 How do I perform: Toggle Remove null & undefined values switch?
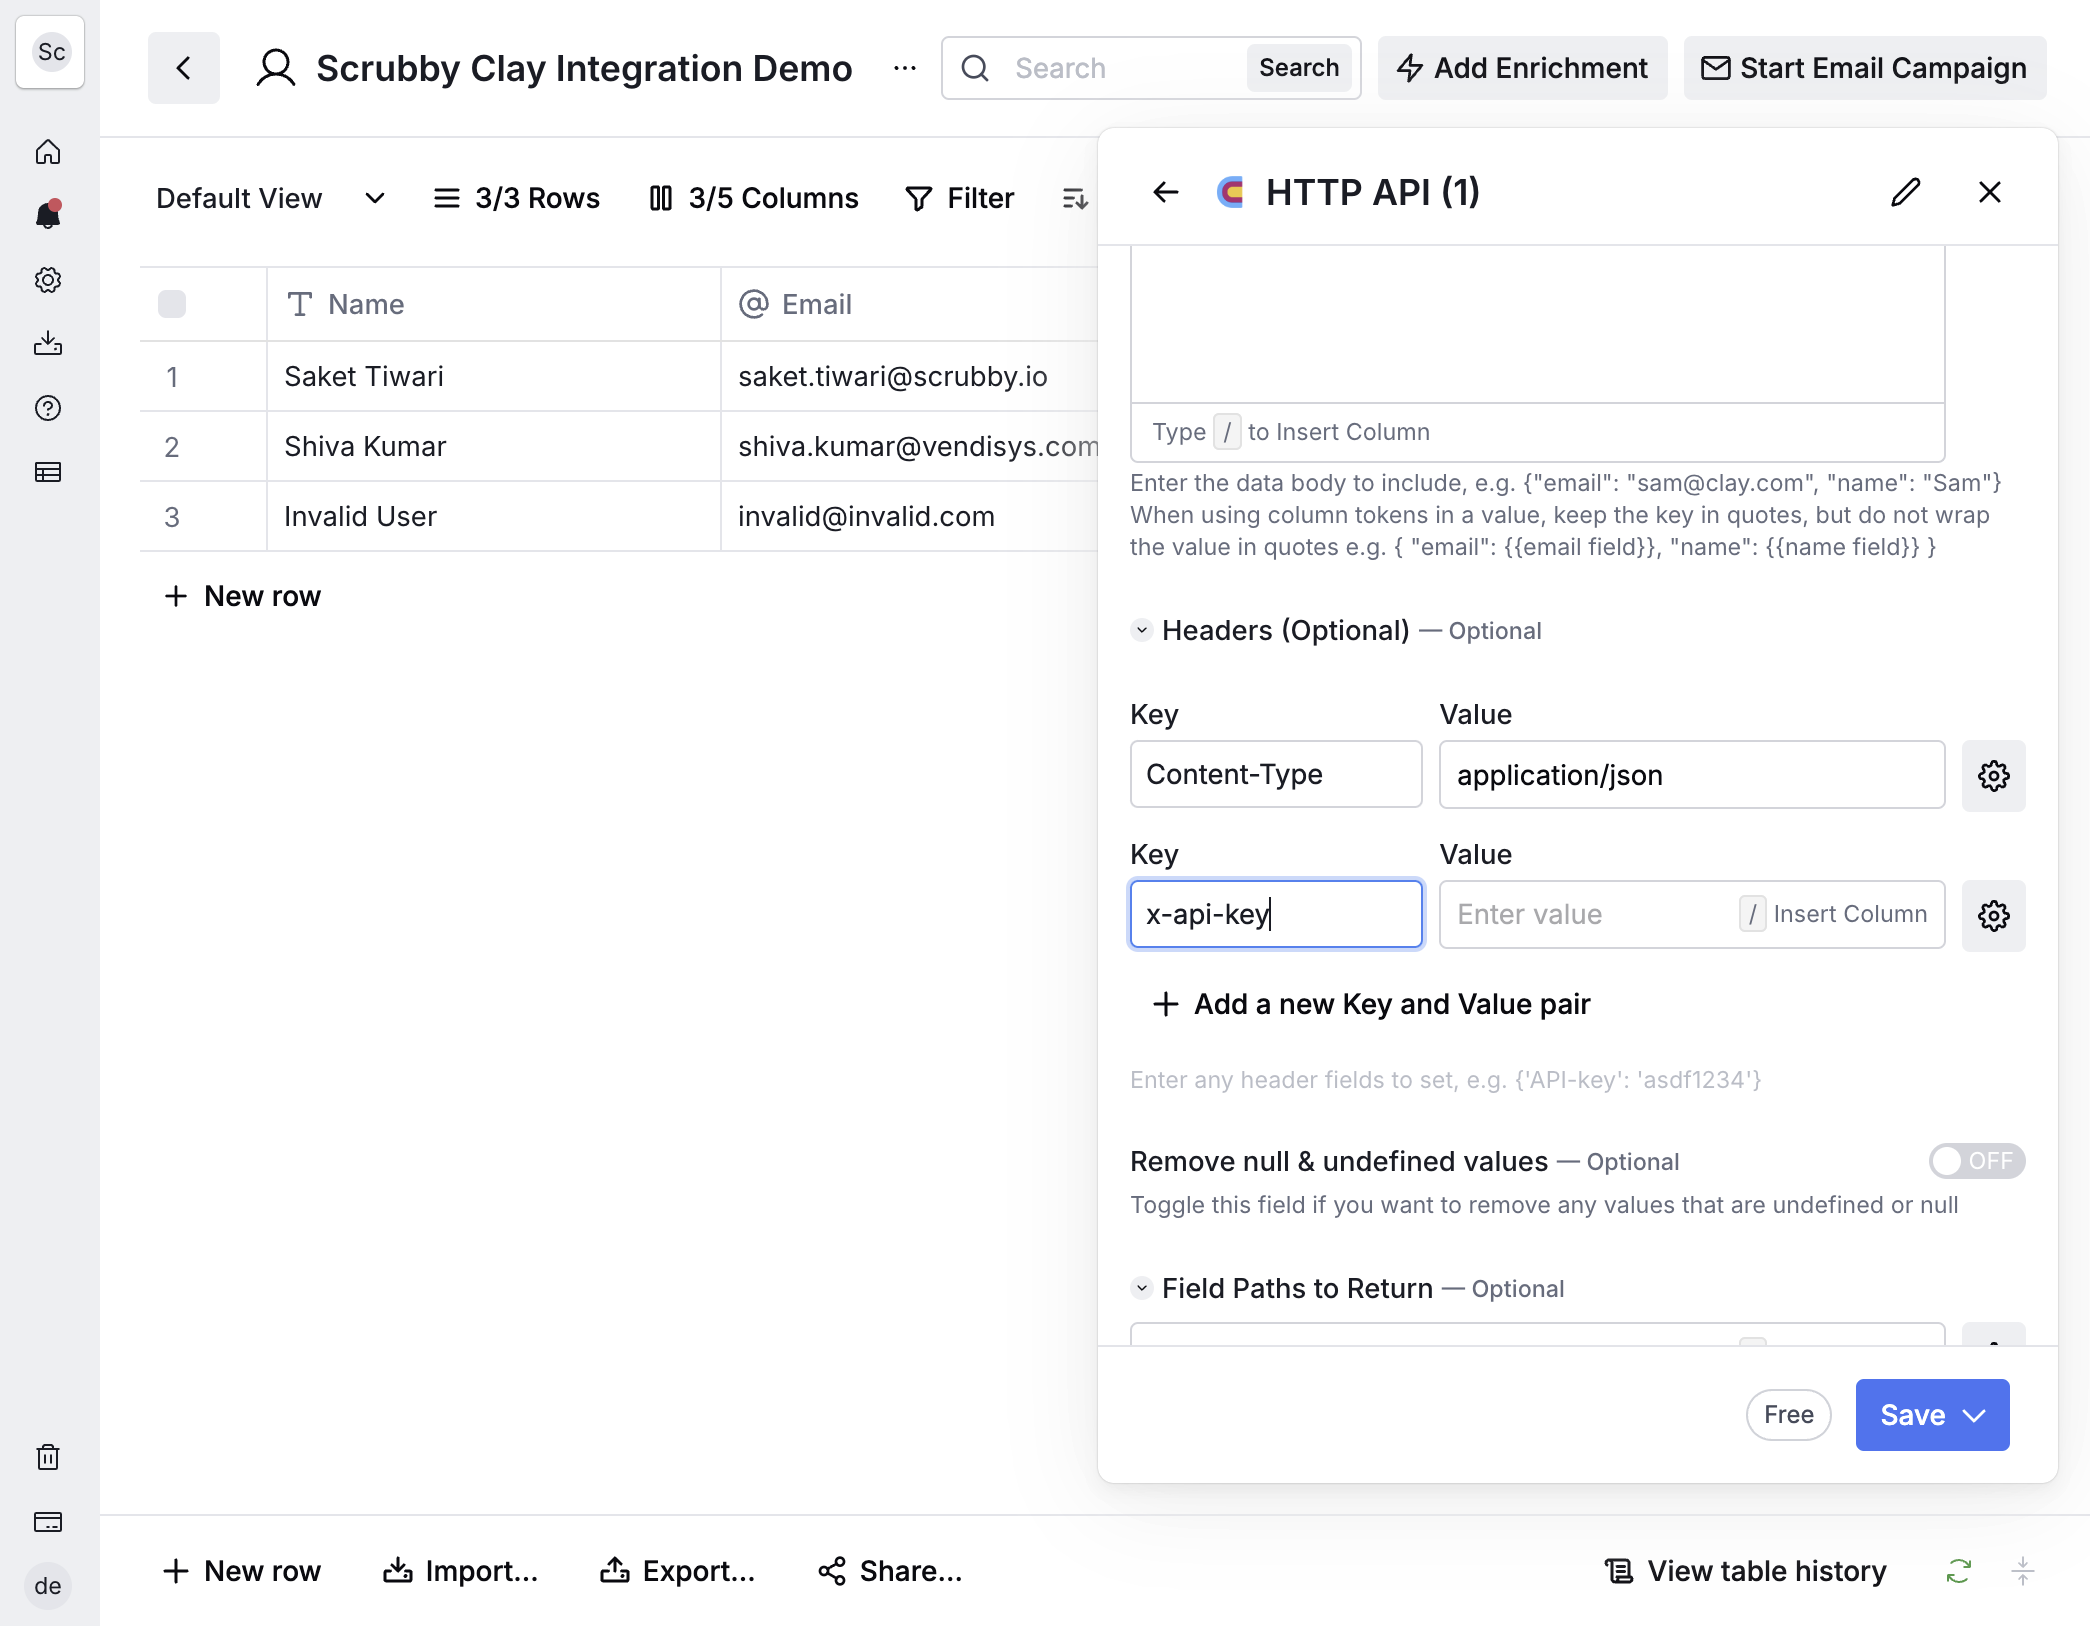[x=1977, y=1161]
